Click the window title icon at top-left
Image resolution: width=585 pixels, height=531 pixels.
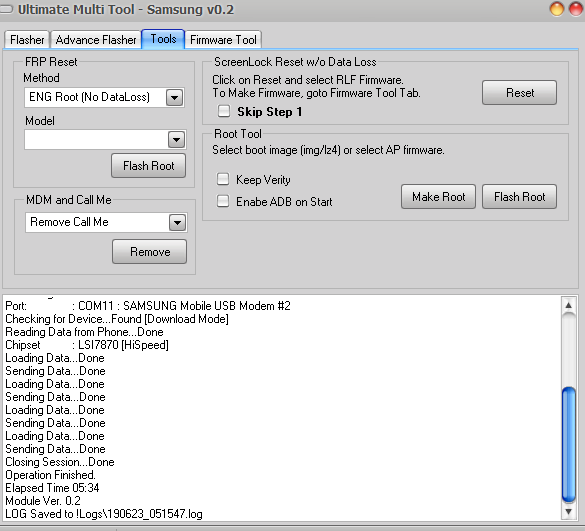pyautogui.click(x=6, y=9)
